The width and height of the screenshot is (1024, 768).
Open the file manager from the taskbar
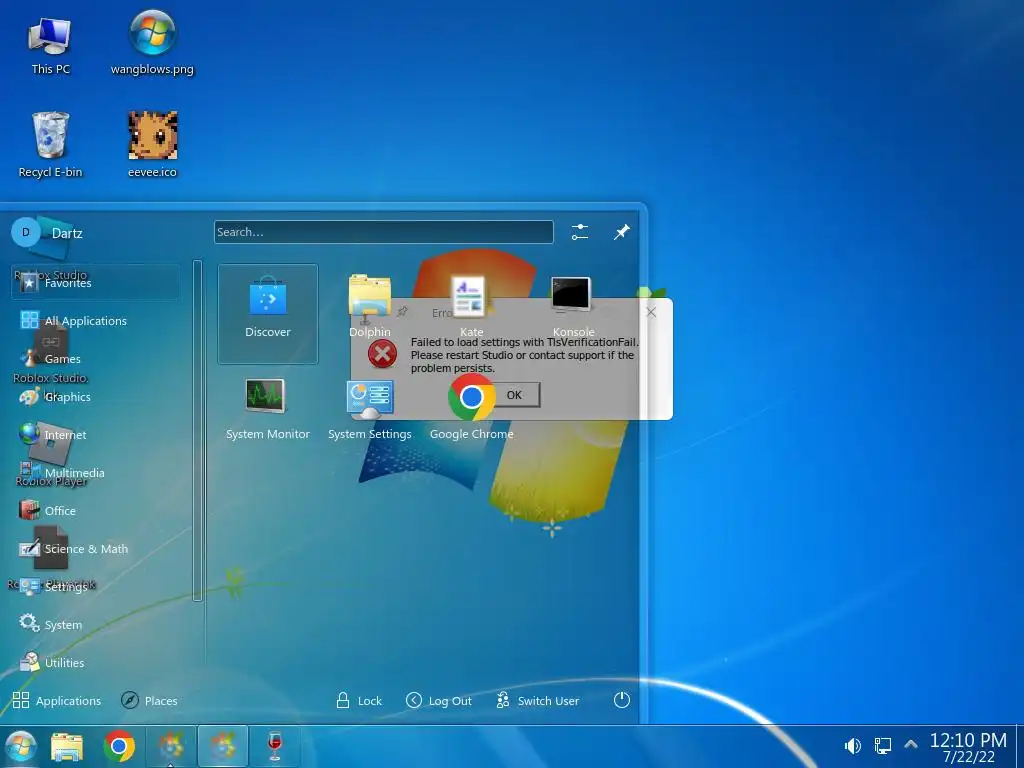(67, 747)
